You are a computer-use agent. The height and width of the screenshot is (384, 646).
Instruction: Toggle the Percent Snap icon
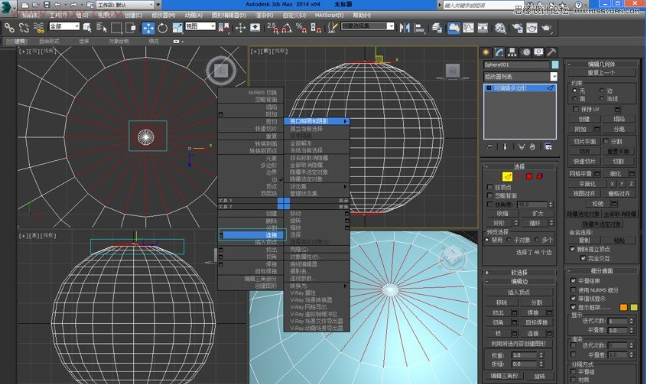(302, 28)
